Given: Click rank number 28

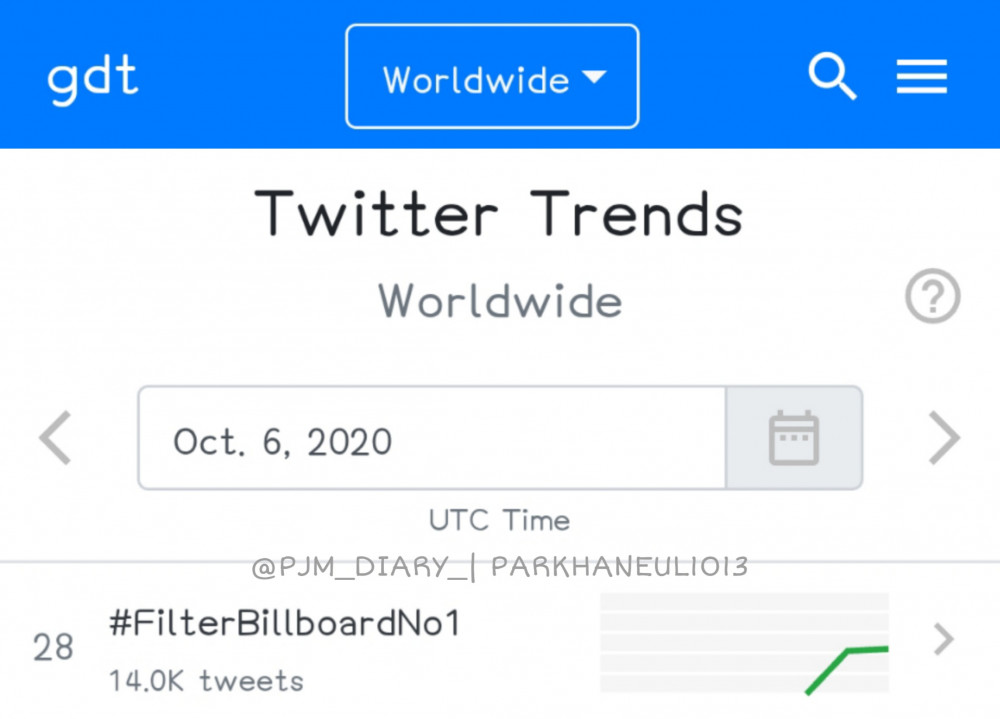Looking at the screenshot, I should tap(54, 648).
